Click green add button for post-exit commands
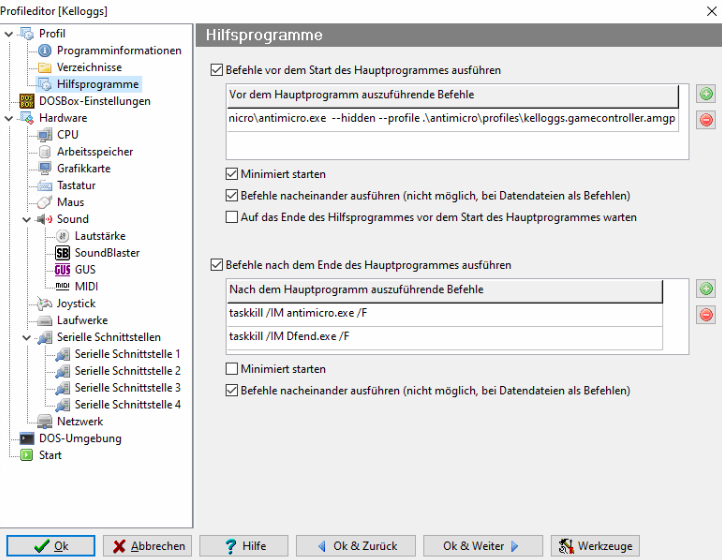 coord(706,290)
